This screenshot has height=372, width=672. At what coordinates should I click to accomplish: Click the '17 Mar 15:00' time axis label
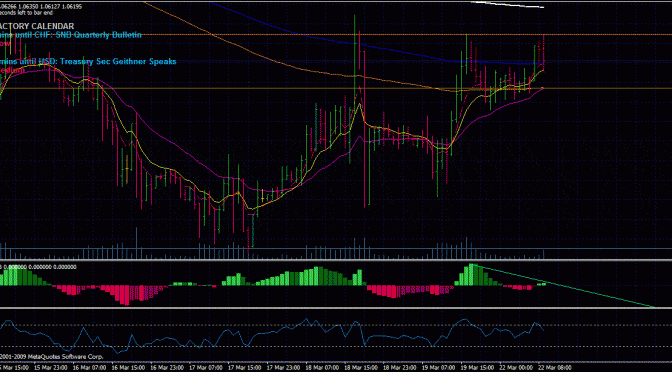(x=244, y=368)
